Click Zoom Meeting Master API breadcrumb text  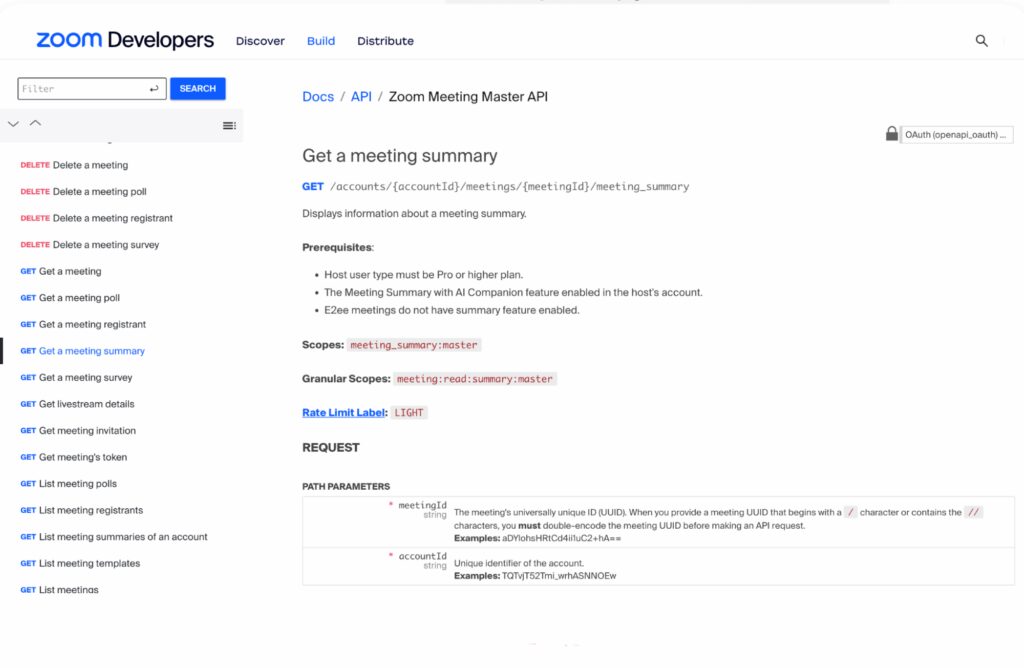pyautogui.click(x=468, y=97)
